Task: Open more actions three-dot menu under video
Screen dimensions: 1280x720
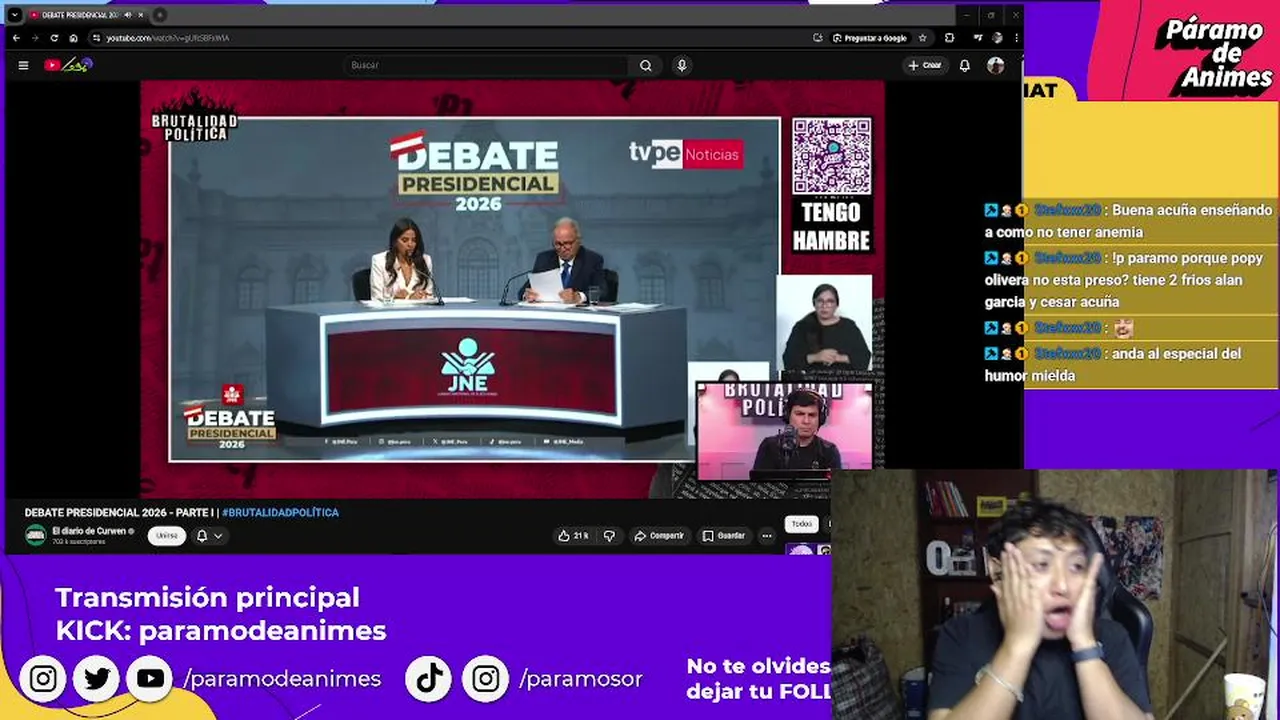Action: click(x=767, y=536)
